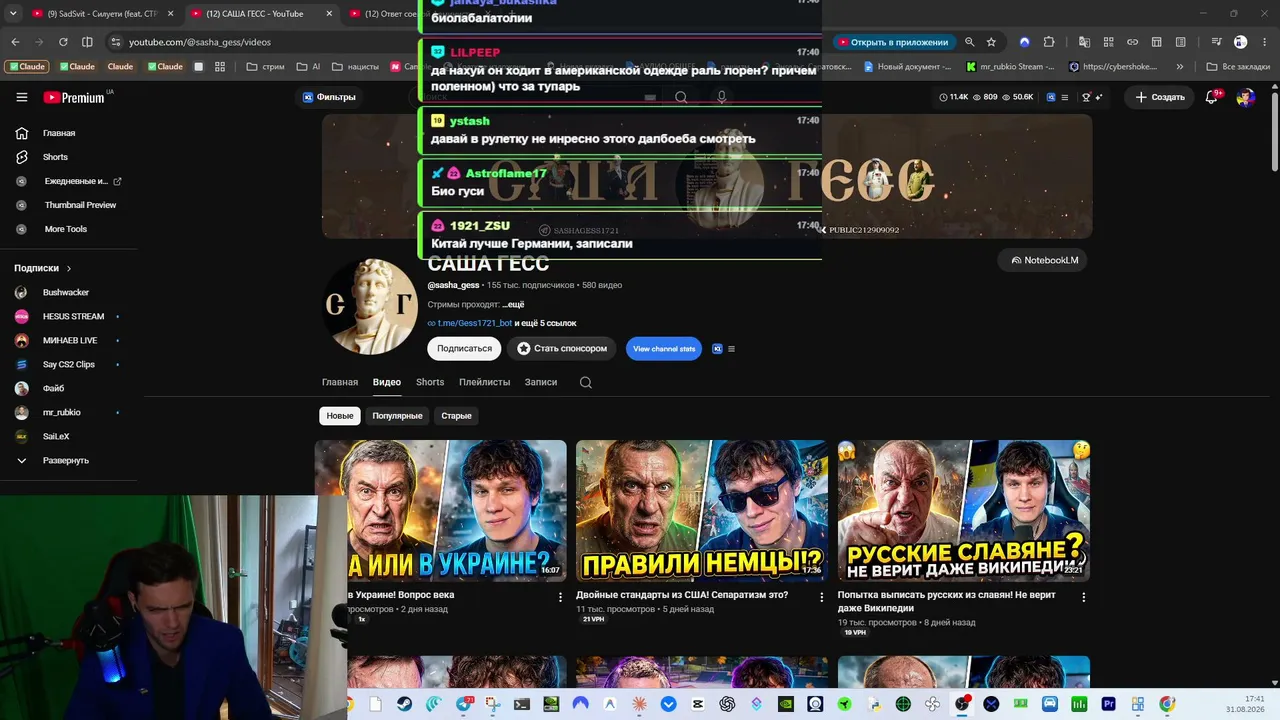The image size is (1280, 720).
Task: Select the Старые sort chip
Action: (456, 416)
